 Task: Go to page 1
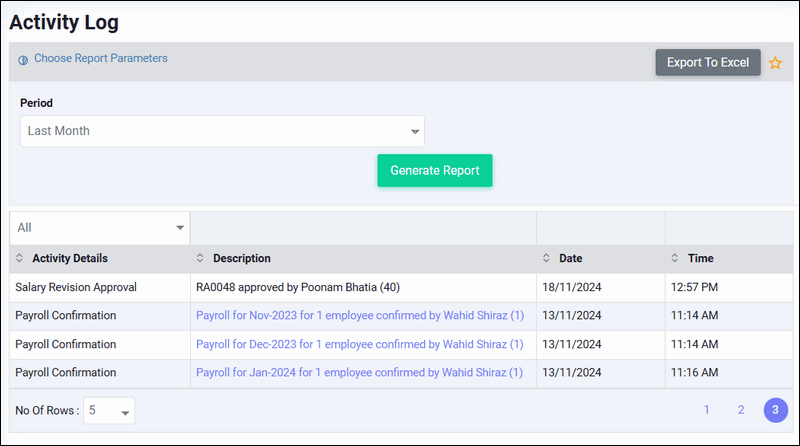pyautogui.click(x=707, y=410)
